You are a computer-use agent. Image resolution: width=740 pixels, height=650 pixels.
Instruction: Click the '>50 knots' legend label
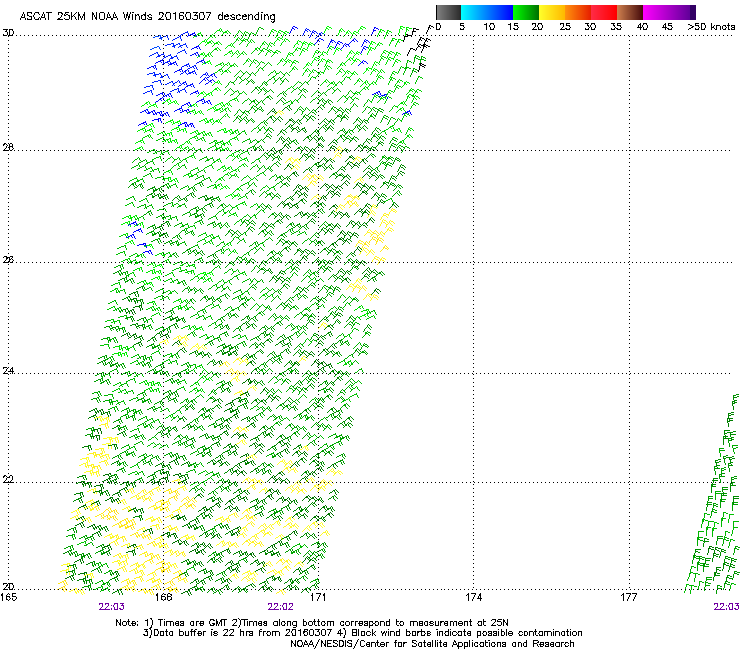pos(711,27)
